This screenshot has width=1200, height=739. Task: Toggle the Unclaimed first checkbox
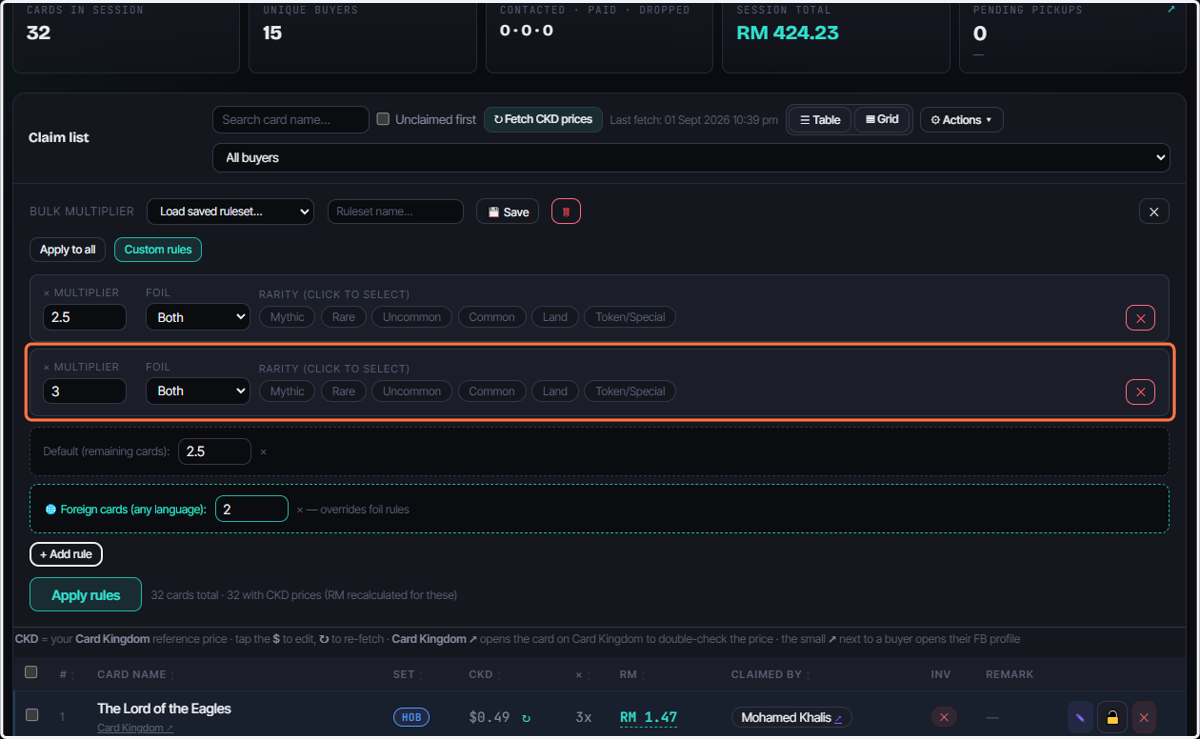click(x=383, y=119)
